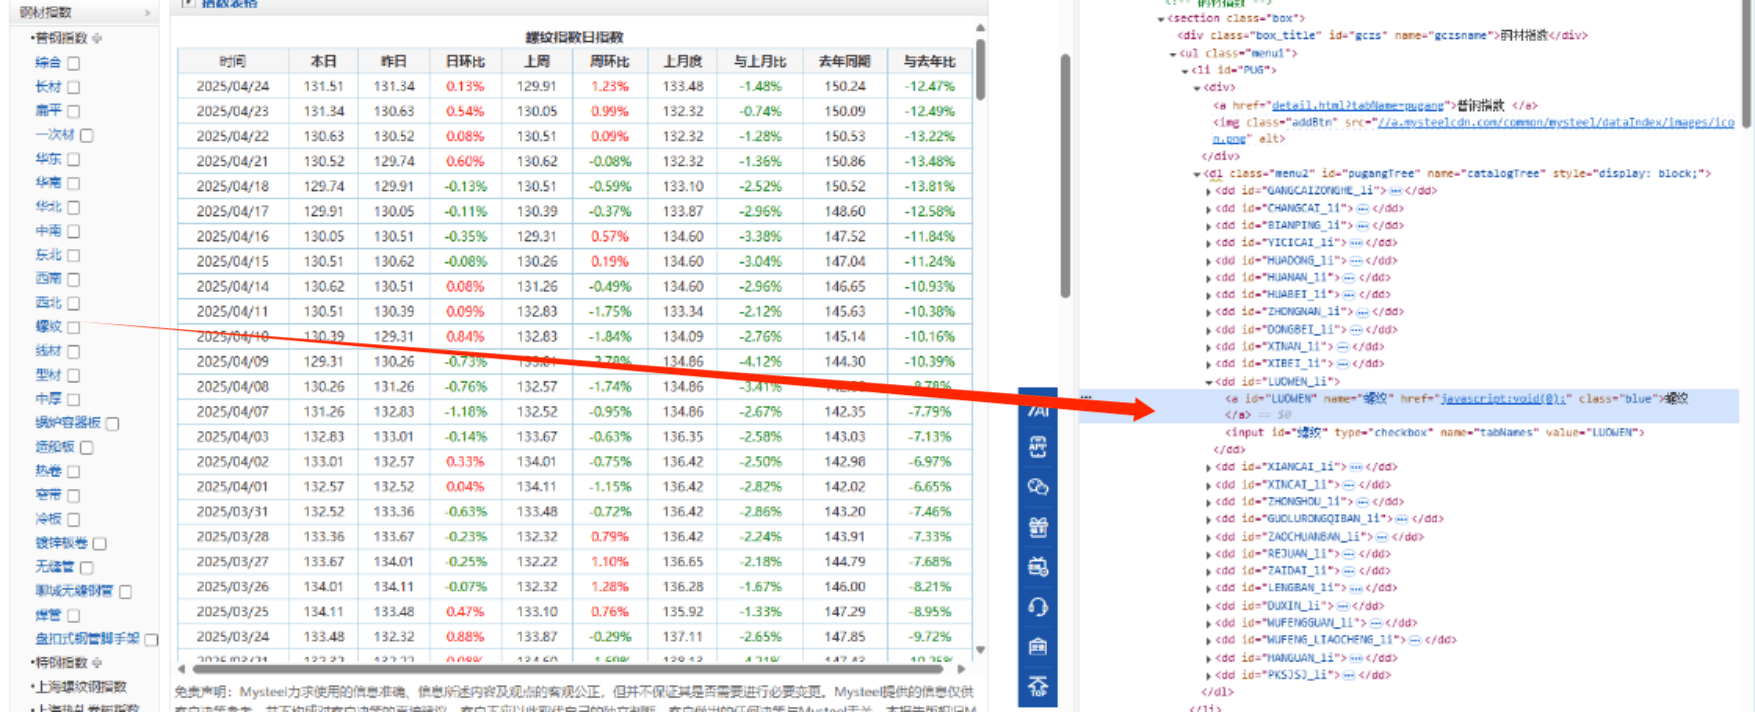Collapse the section class="box" node

tap(1161, 19)
